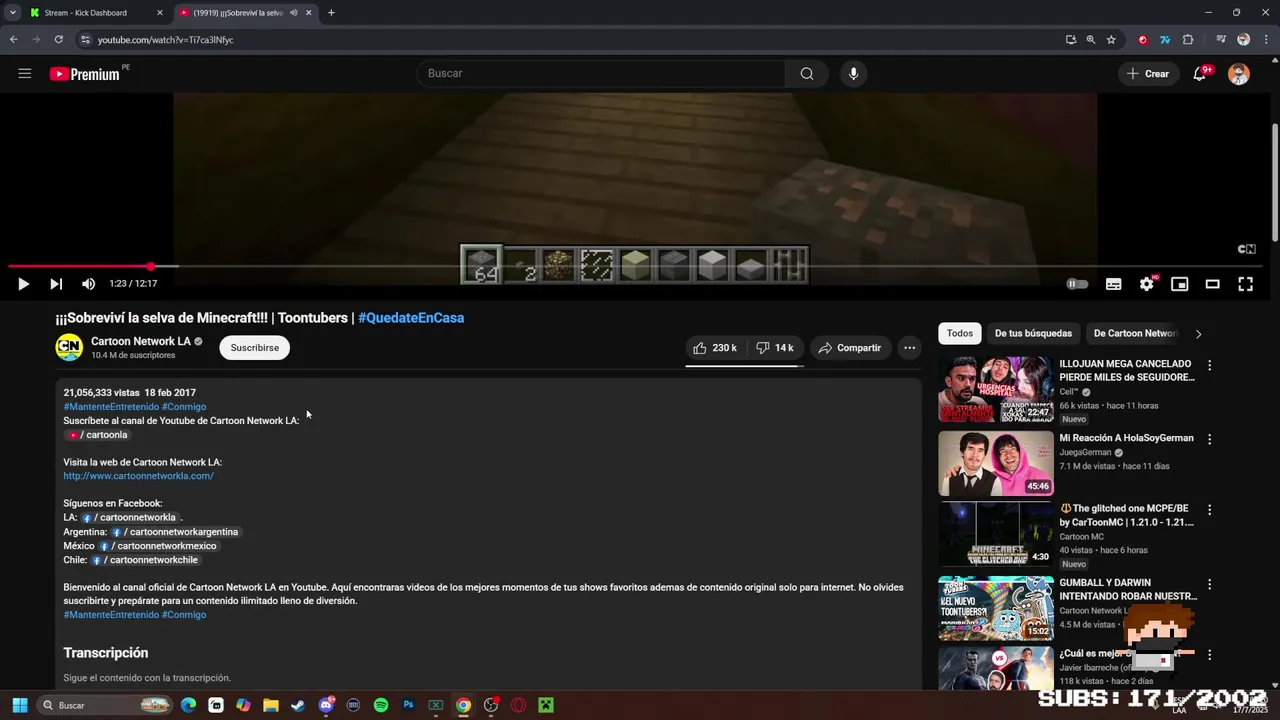Open Photoshop from the taskbar
This screenshot has width=1280, height=720.
click(408, 705)
